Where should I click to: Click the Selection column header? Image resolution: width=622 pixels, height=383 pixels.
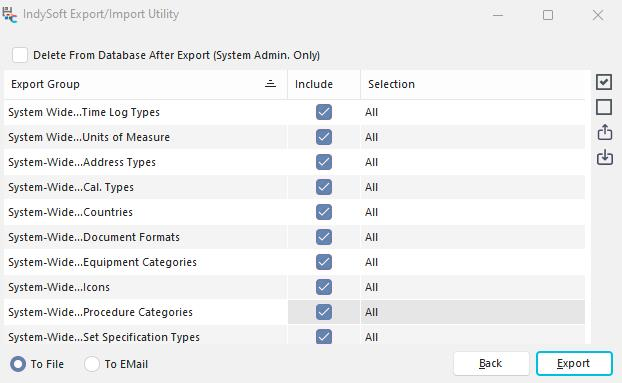click(473, 84)
